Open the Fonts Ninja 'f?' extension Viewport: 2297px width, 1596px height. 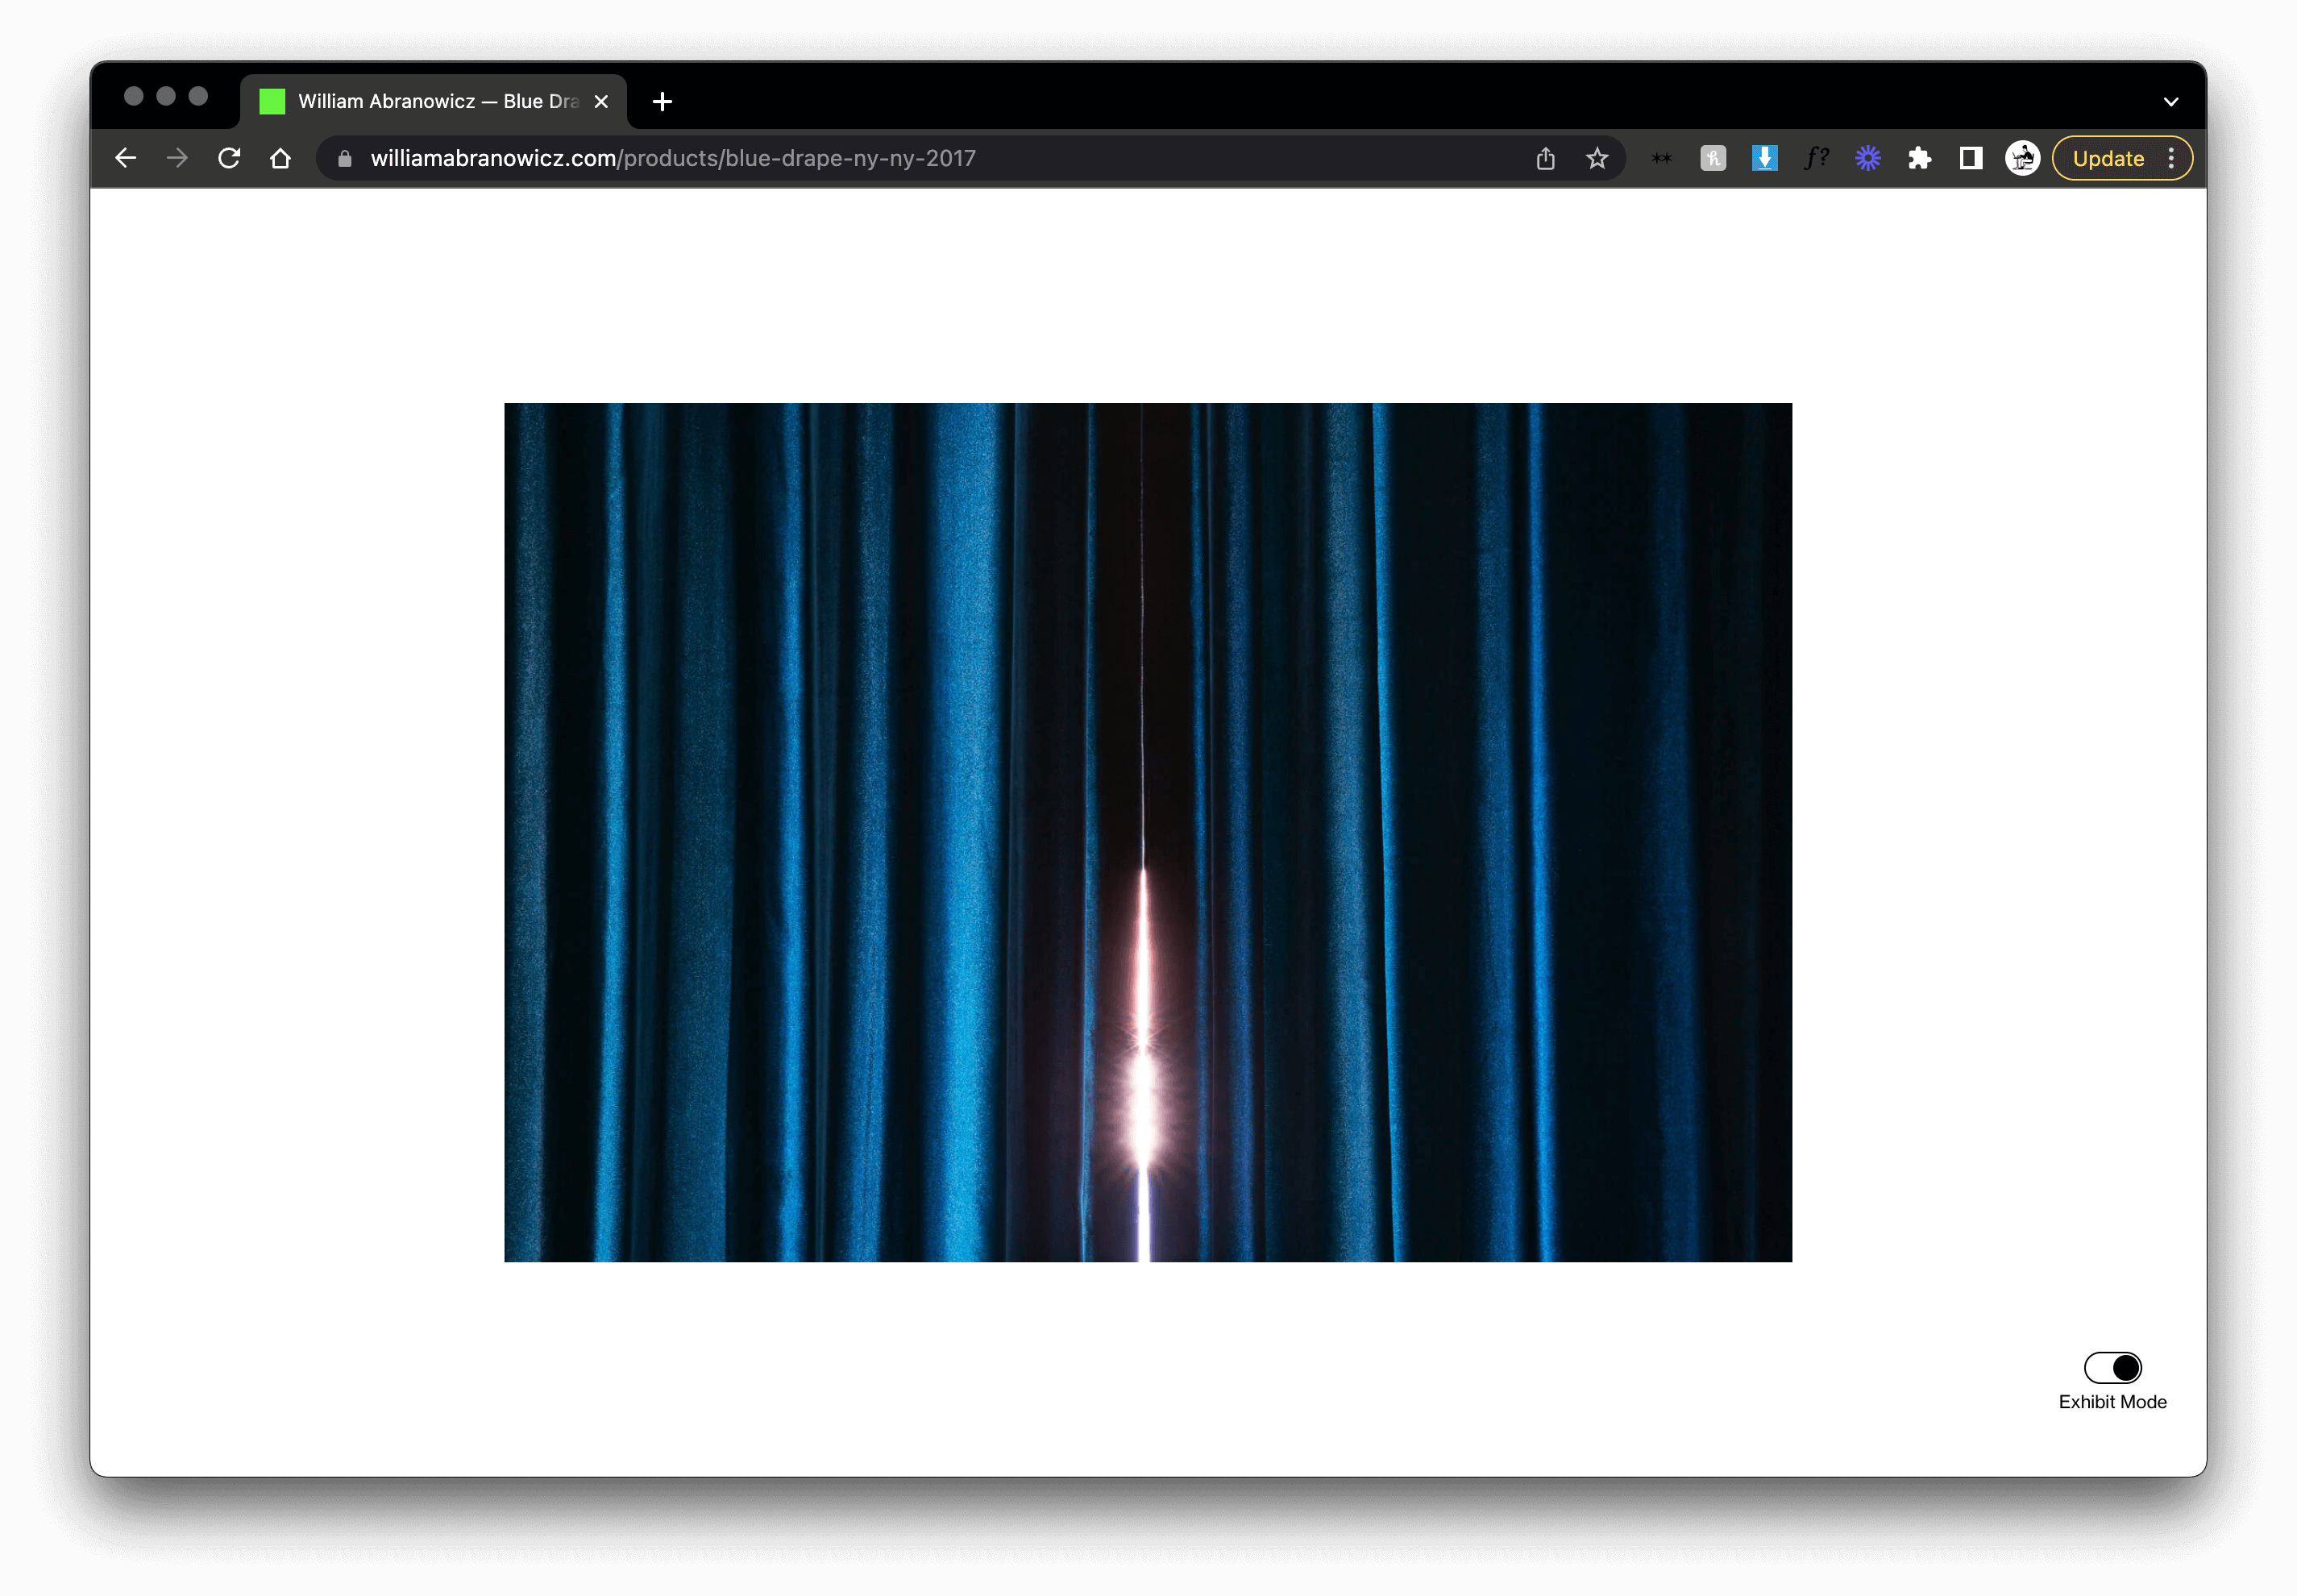tap(1816, 158)
